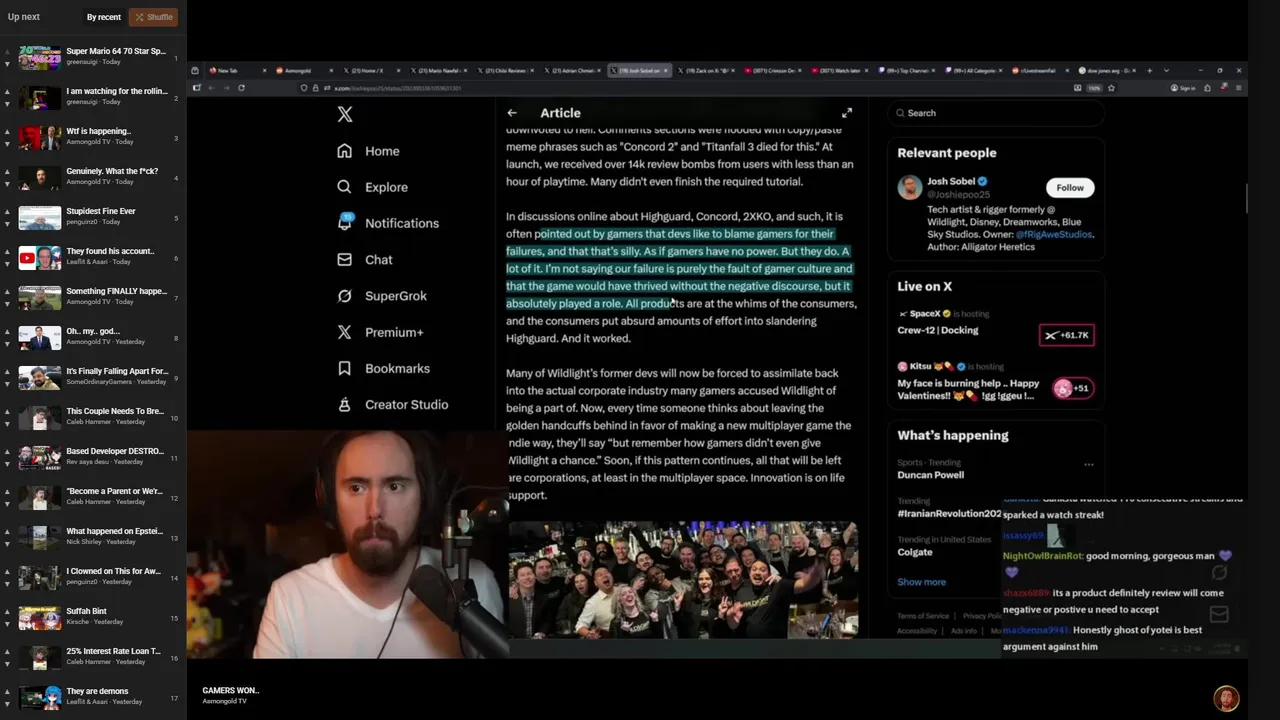
Task: Open the three-dot menu in What's happening
Action: point(1089,464)
